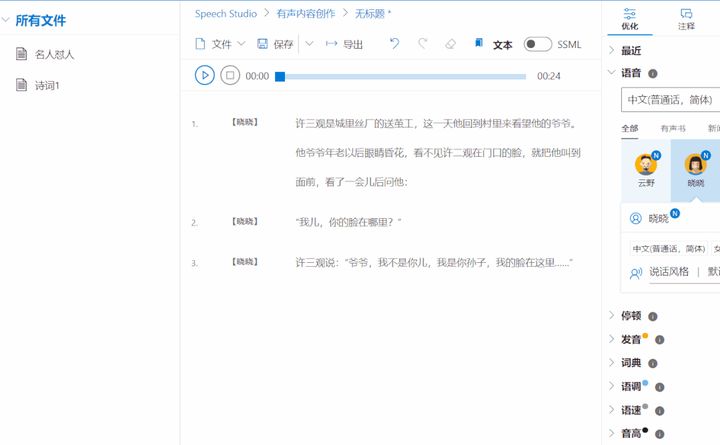
Task: Click paragraph 3 text starting 许三观说
Action: point(434,263)
